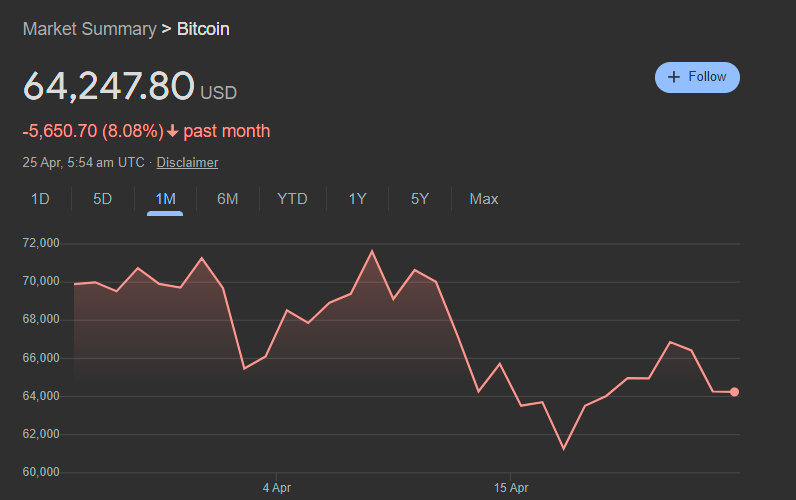The image size is (796, 500).
Task: Select the YTD time range tab
Action: point(292,199)
